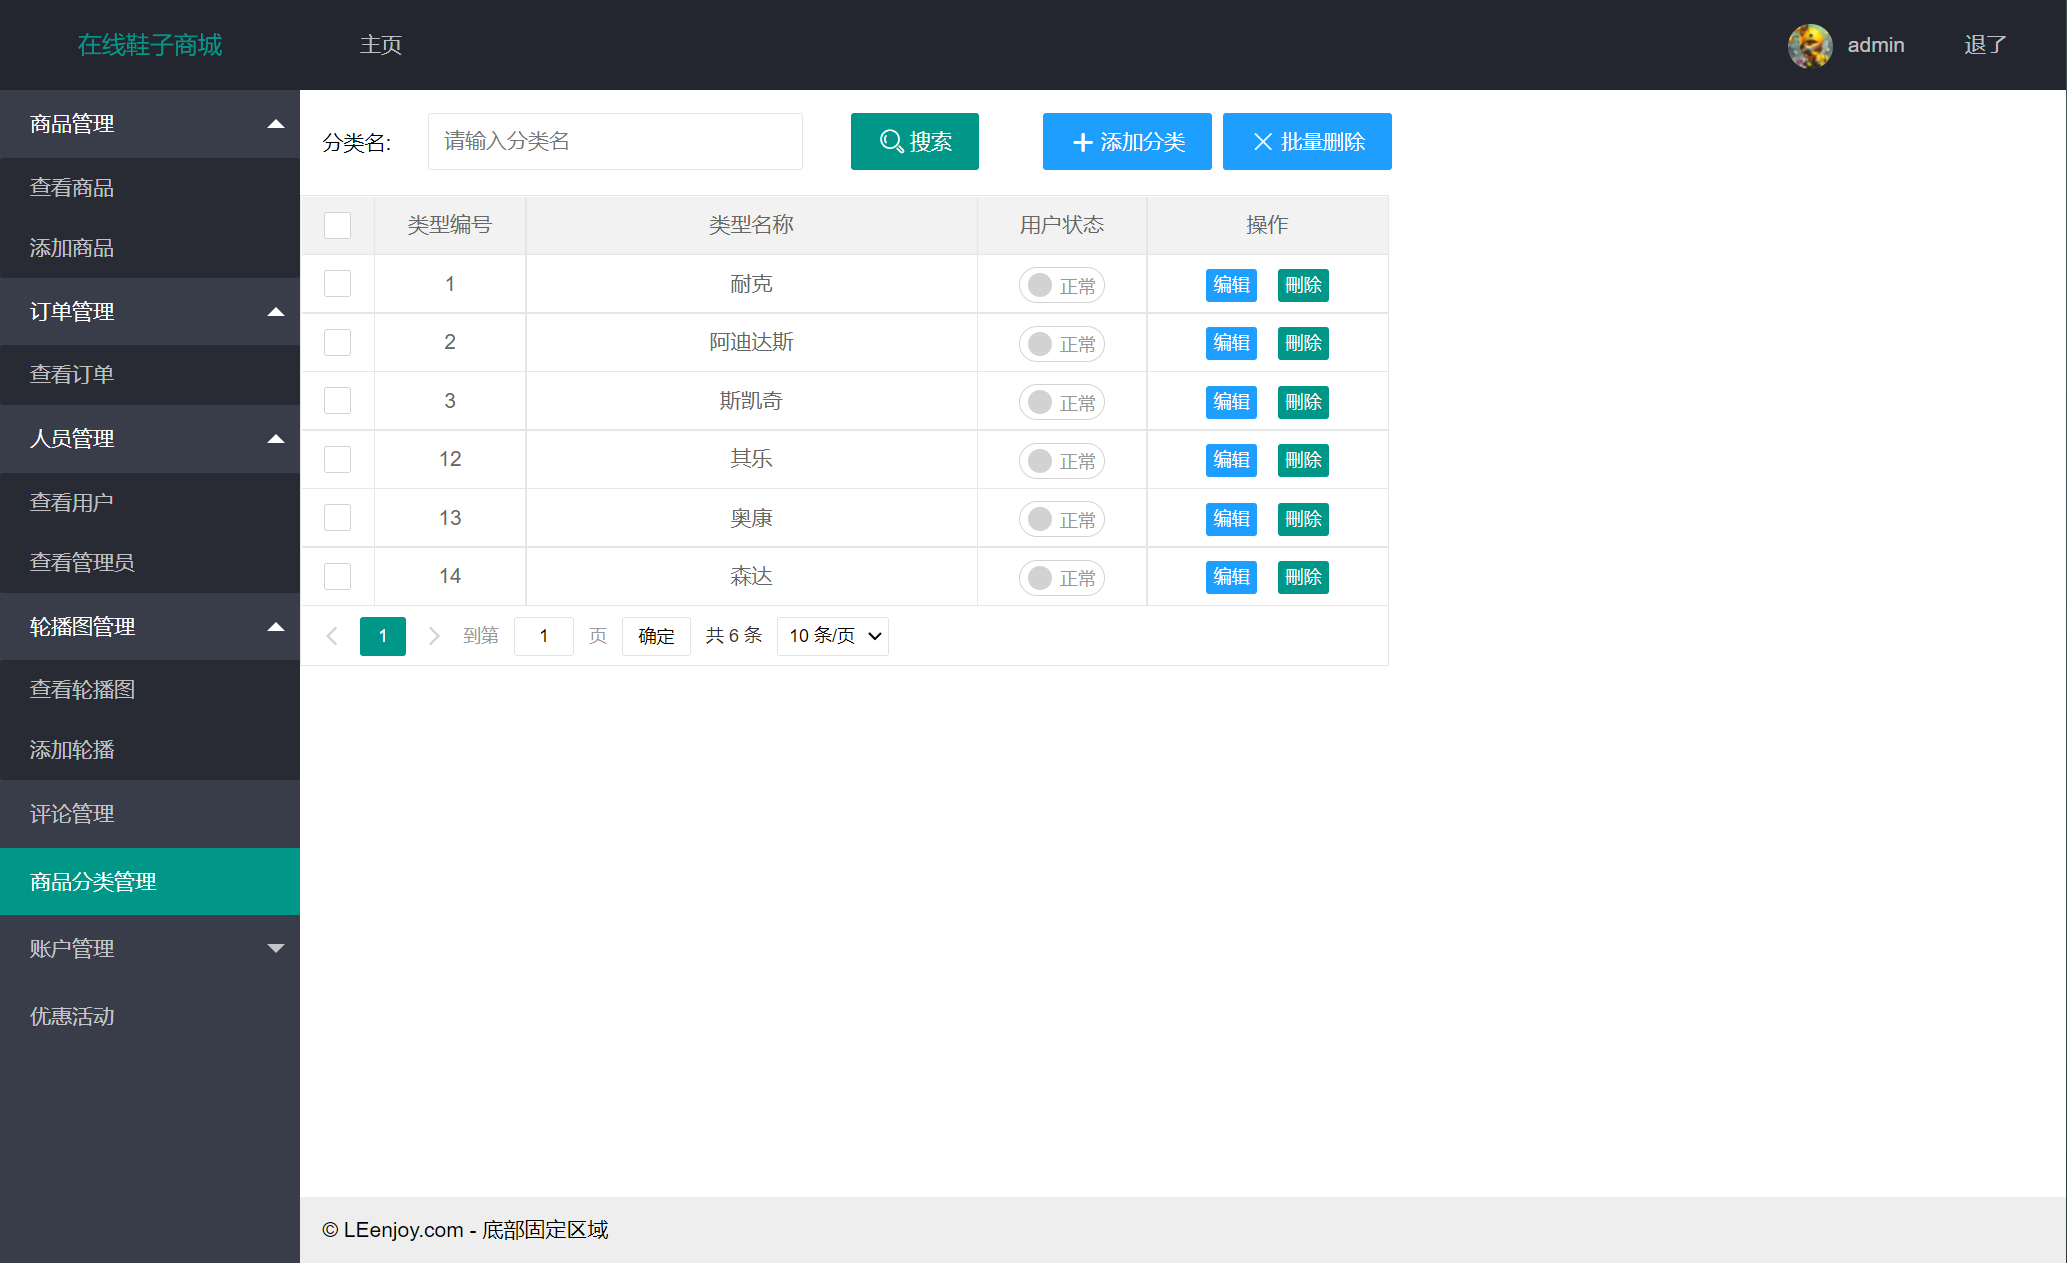Click the plus icon on 添加分类 button

(1082, 141)
